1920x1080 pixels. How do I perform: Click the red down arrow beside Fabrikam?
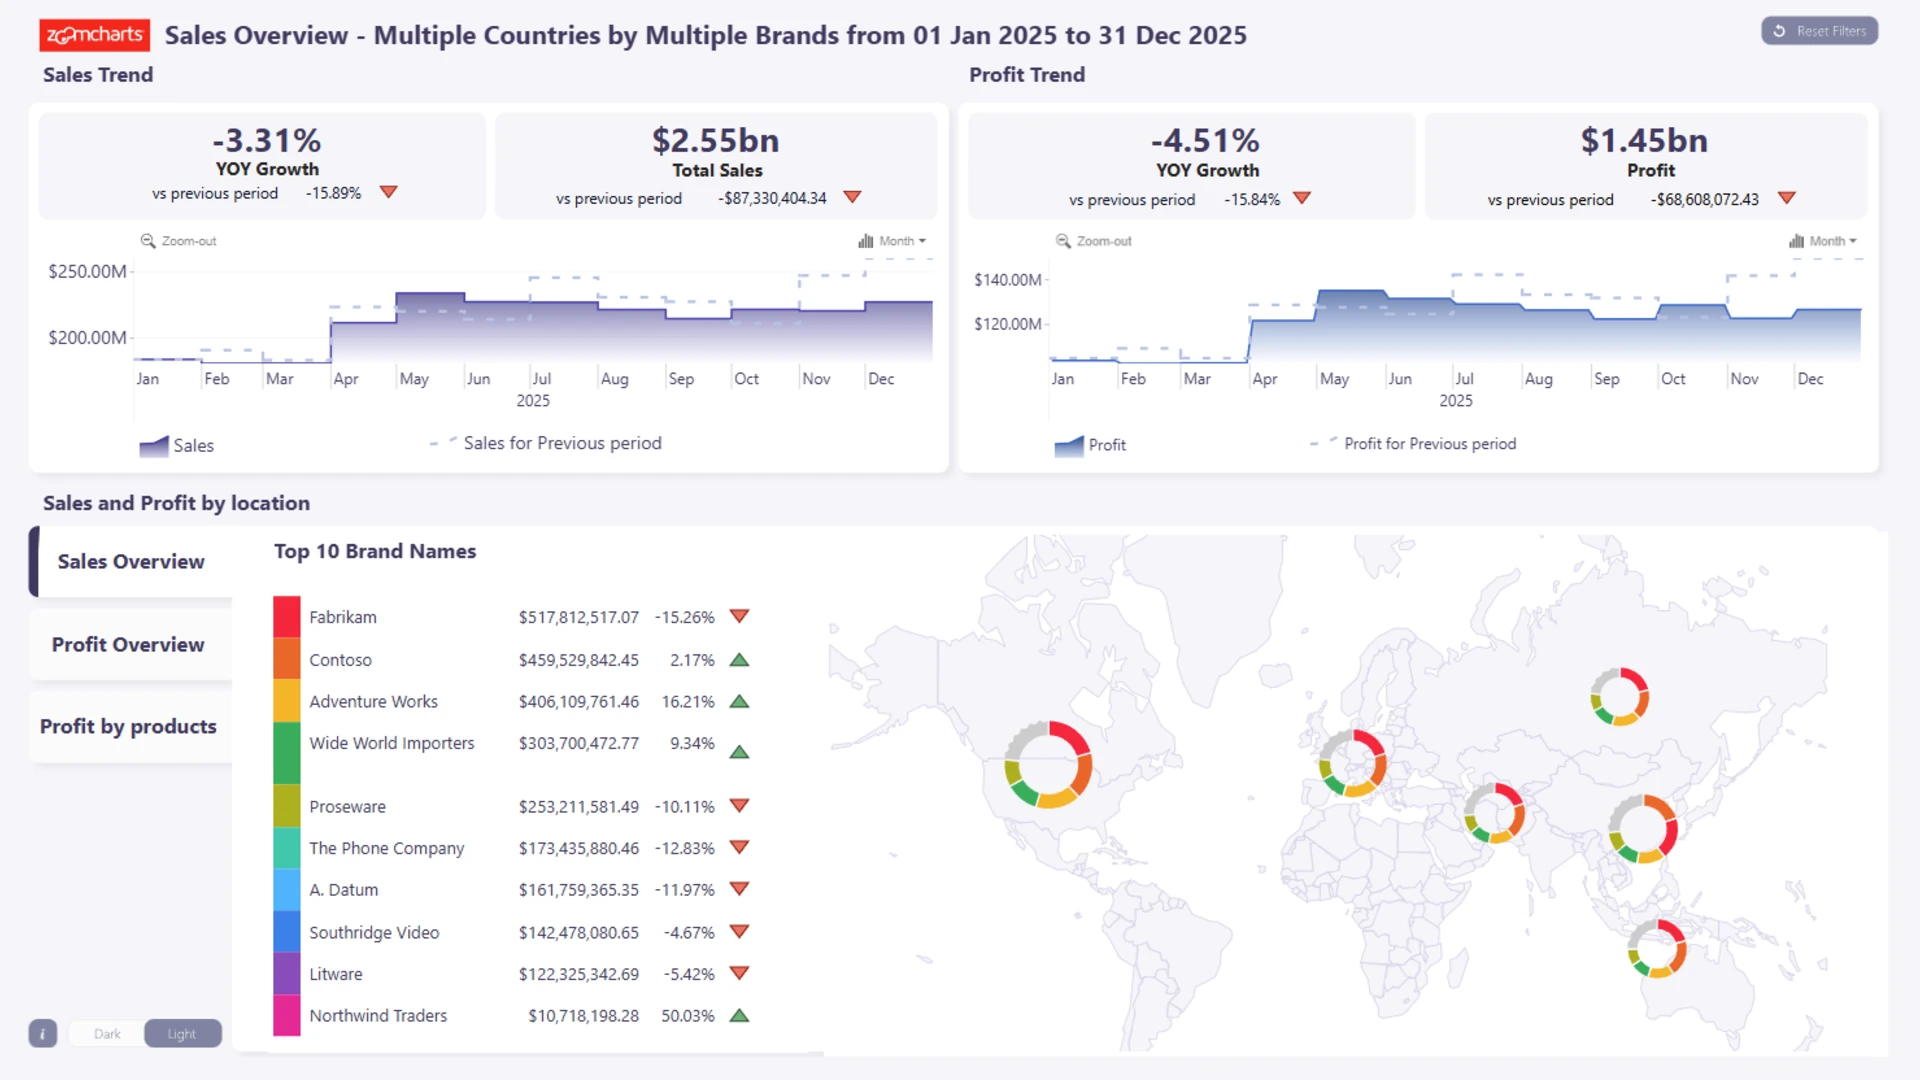point(739,616)
